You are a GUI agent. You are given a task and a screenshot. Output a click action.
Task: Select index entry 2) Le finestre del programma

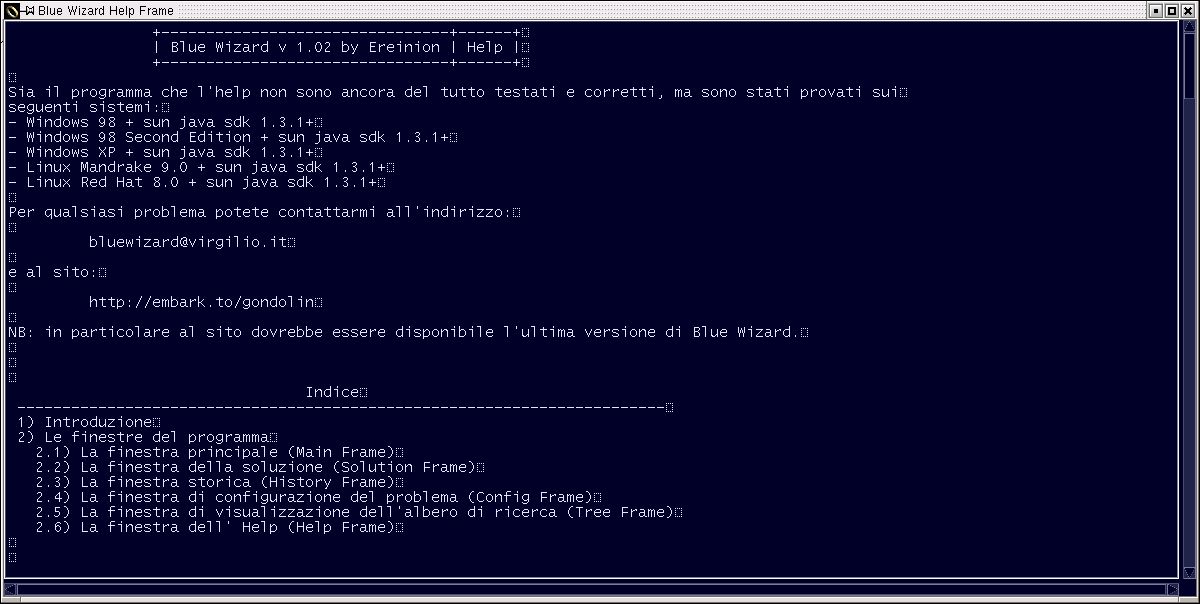143,437
